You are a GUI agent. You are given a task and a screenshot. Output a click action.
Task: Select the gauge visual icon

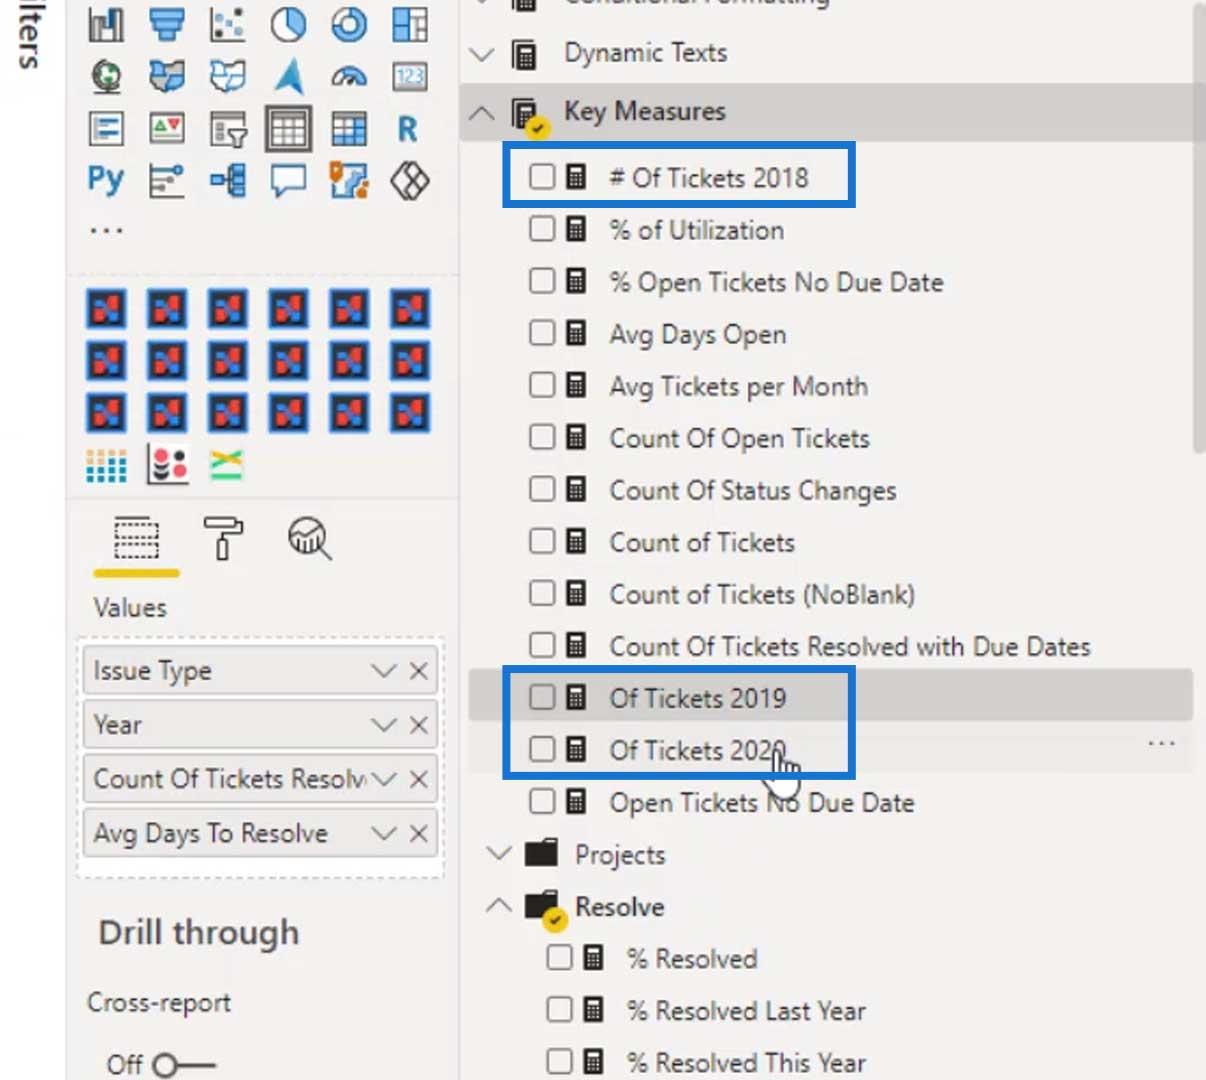[349, 77]
